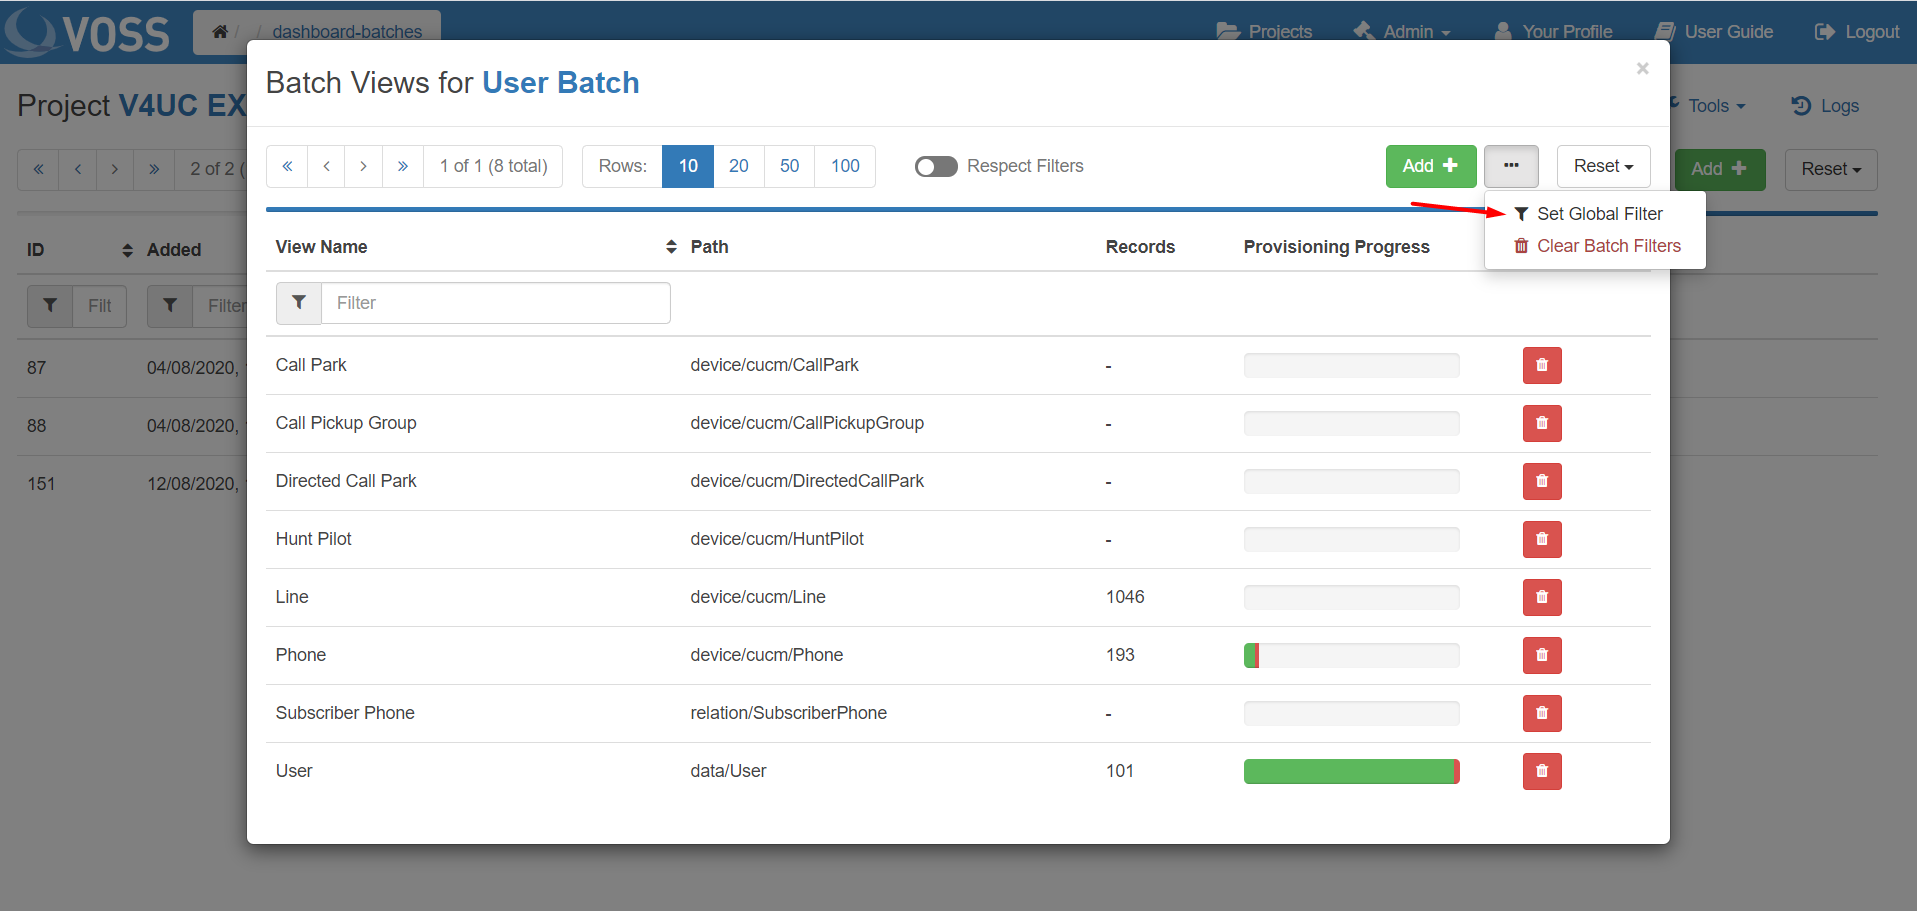Focus the View Name filter input
1917x911 pixels.
click(495, 303)
